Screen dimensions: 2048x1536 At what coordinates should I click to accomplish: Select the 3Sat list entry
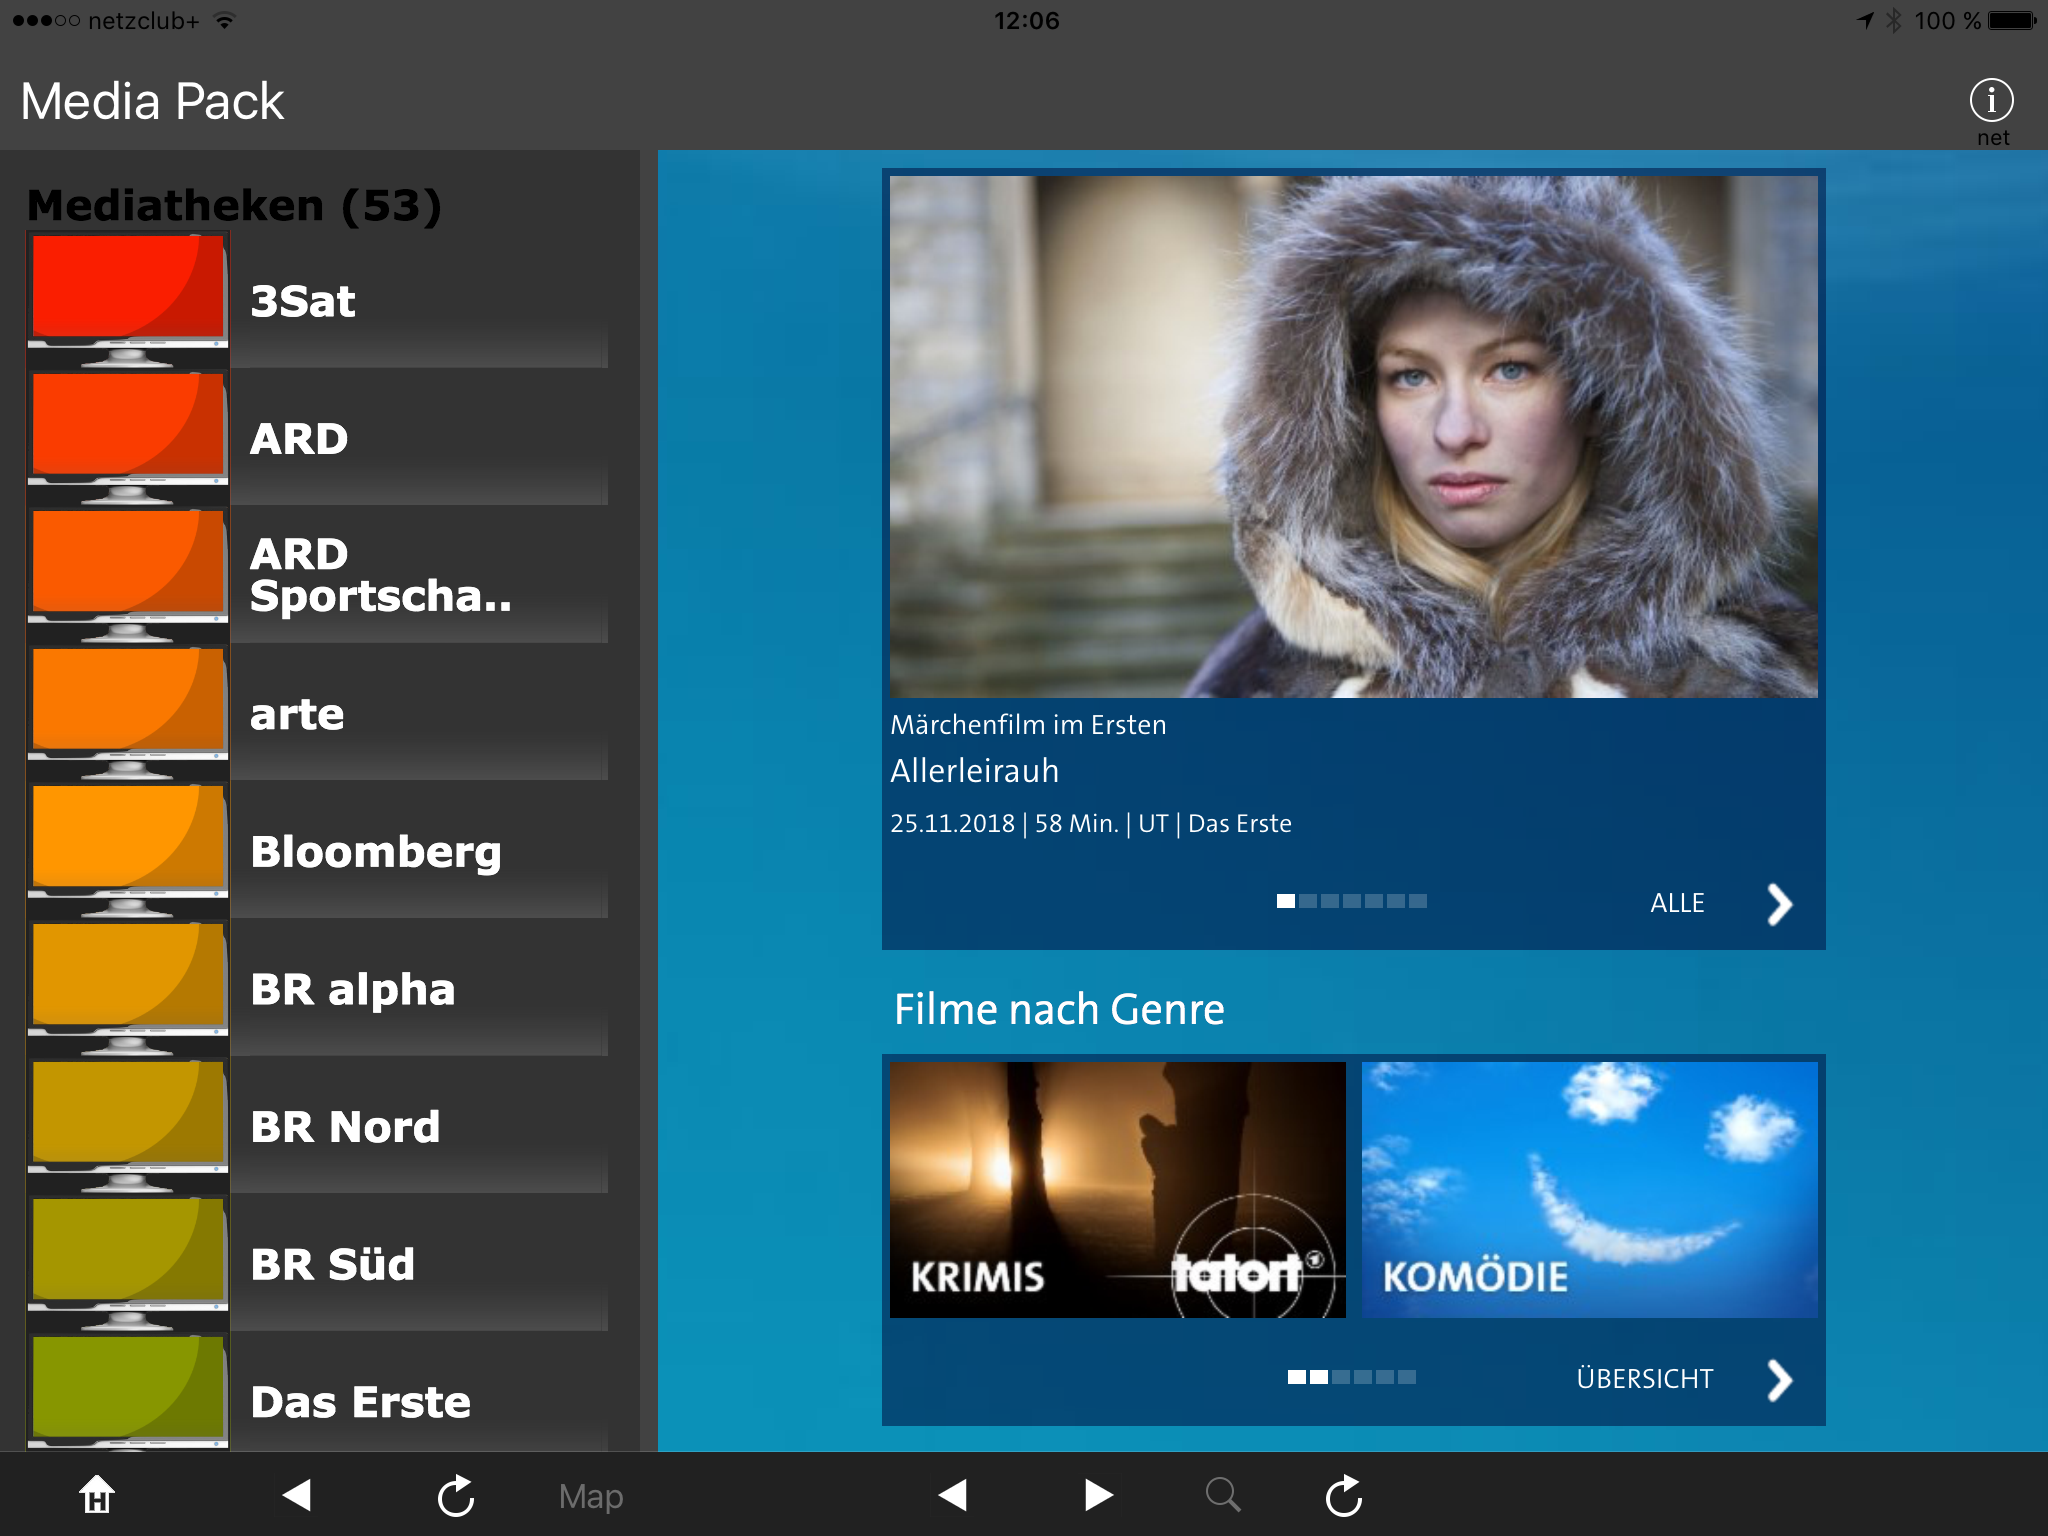click(x=317, y=299)
